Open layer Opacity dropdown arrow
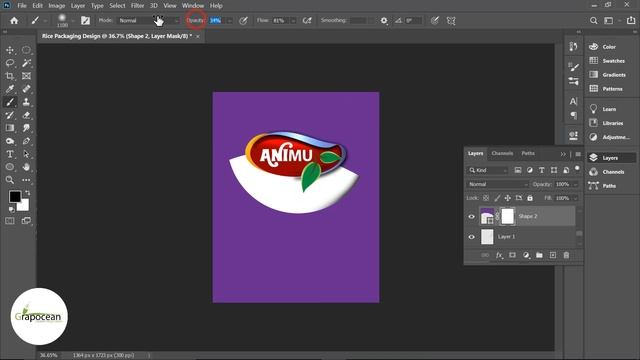 [576, 184]
